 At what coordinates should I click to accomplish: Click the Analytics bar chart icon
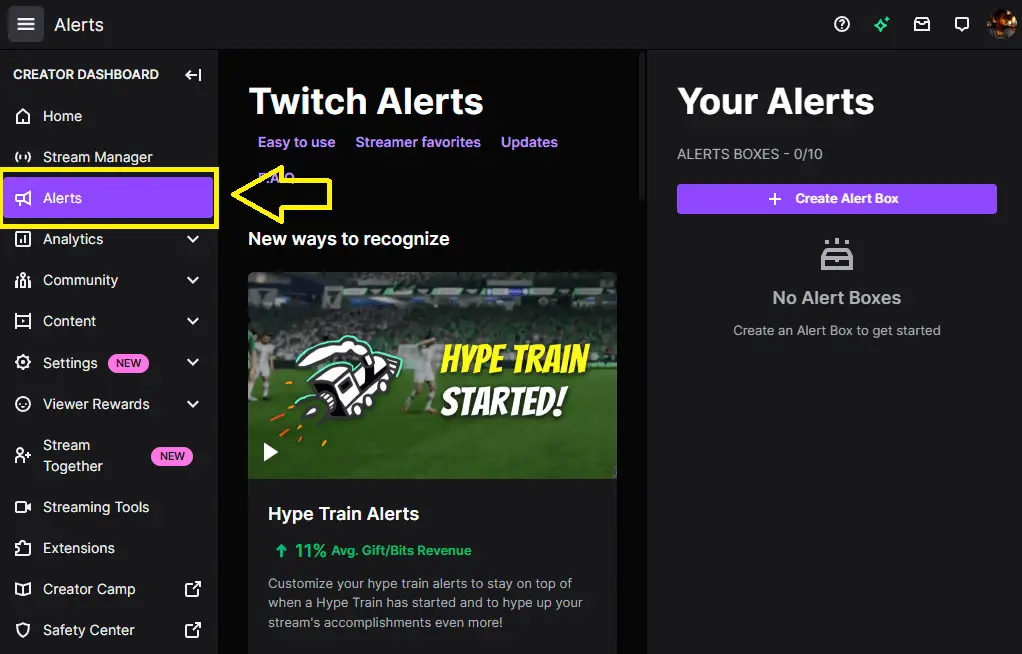point(23,239)
